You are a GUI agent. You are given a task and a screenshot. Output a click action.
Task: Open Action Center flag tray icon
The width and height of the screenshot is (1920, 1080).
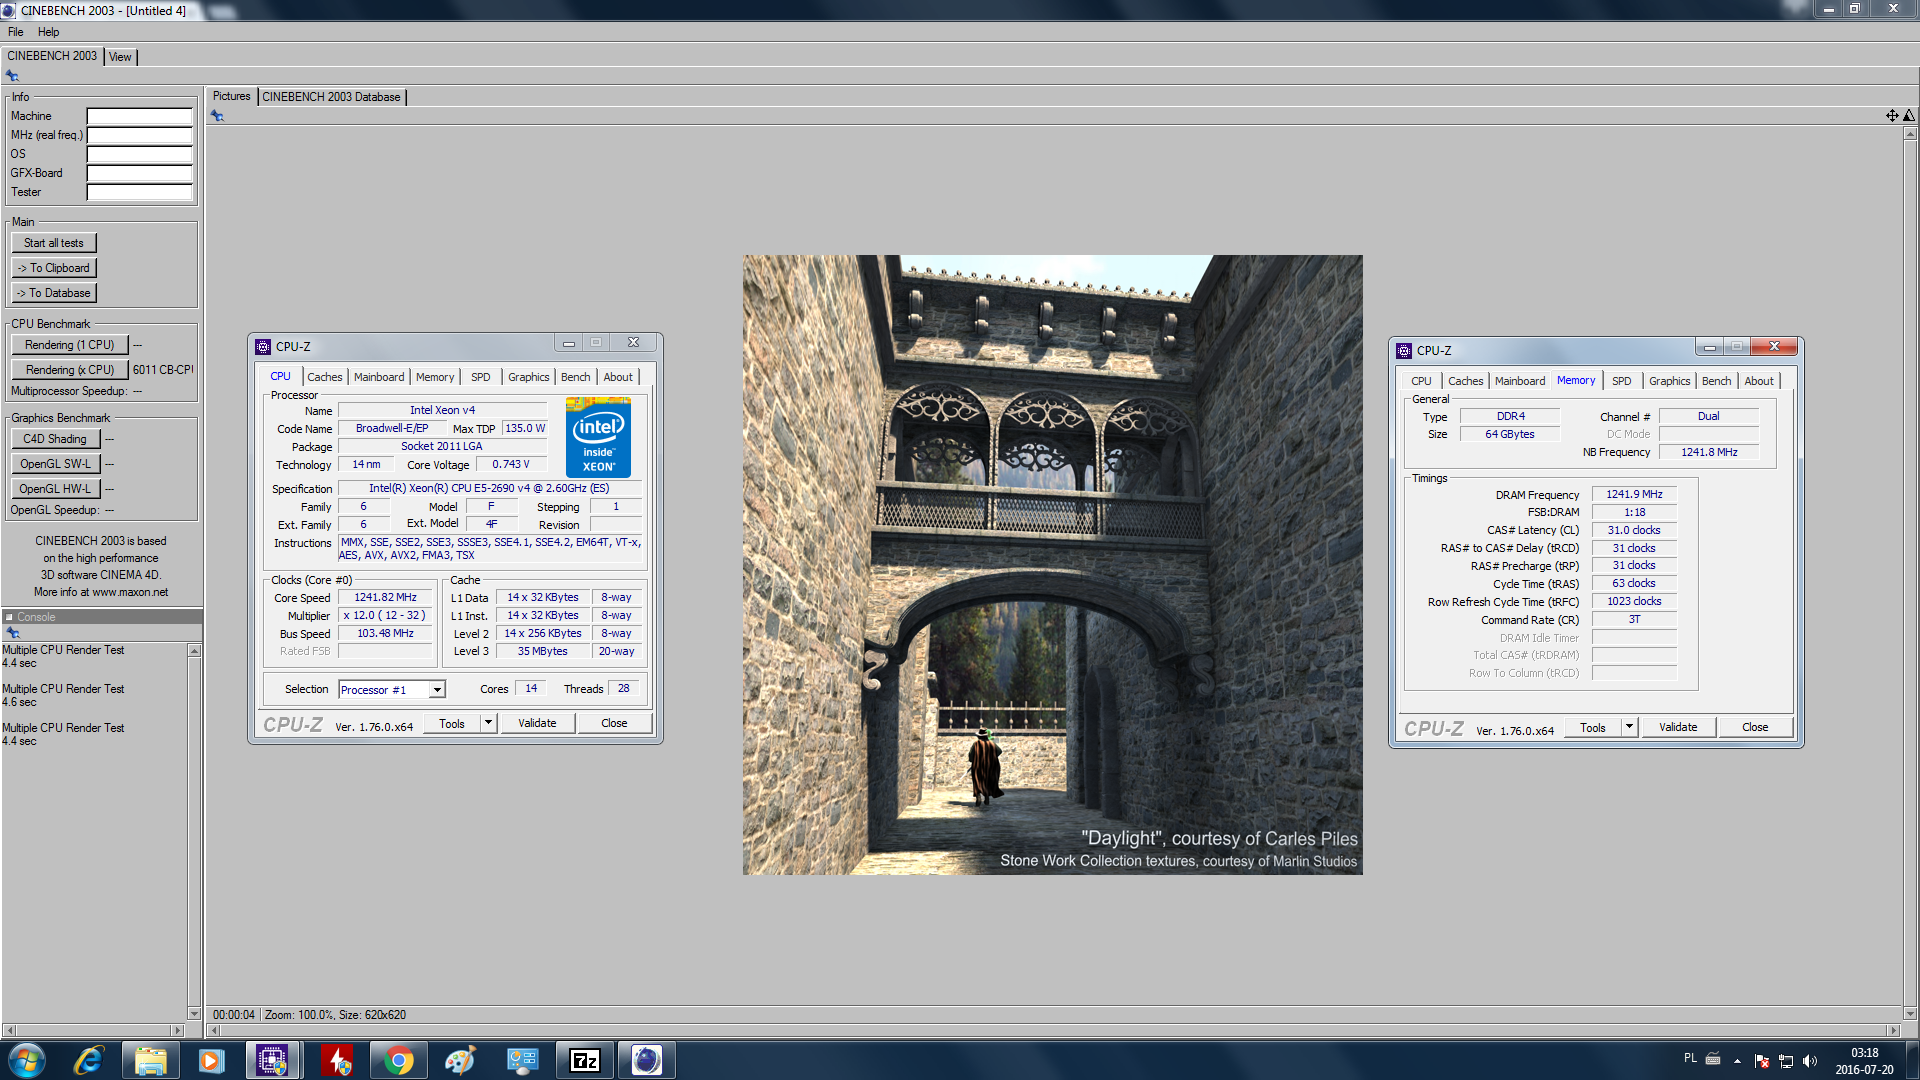coord(1762,1061)
